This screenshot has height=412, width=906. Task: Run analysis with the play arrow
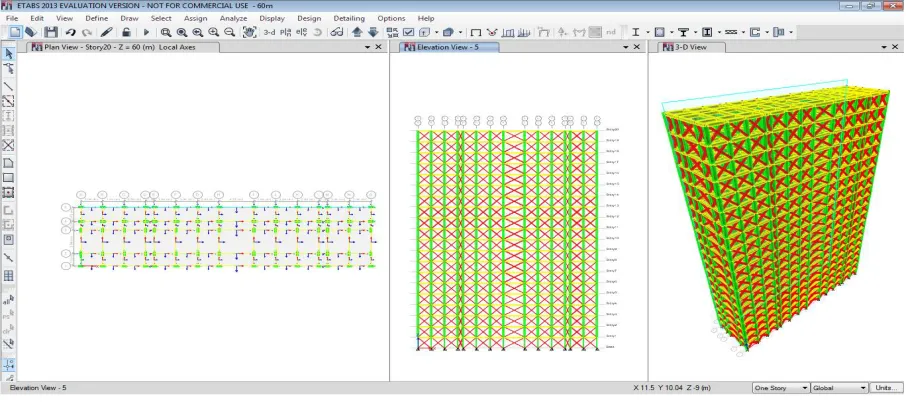(146, 32)
